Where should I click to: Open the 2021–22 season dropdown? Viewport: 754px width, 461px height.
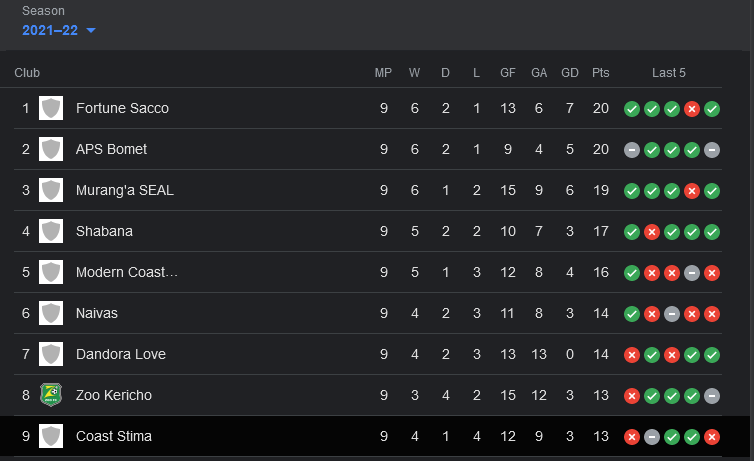click(59, 30)
